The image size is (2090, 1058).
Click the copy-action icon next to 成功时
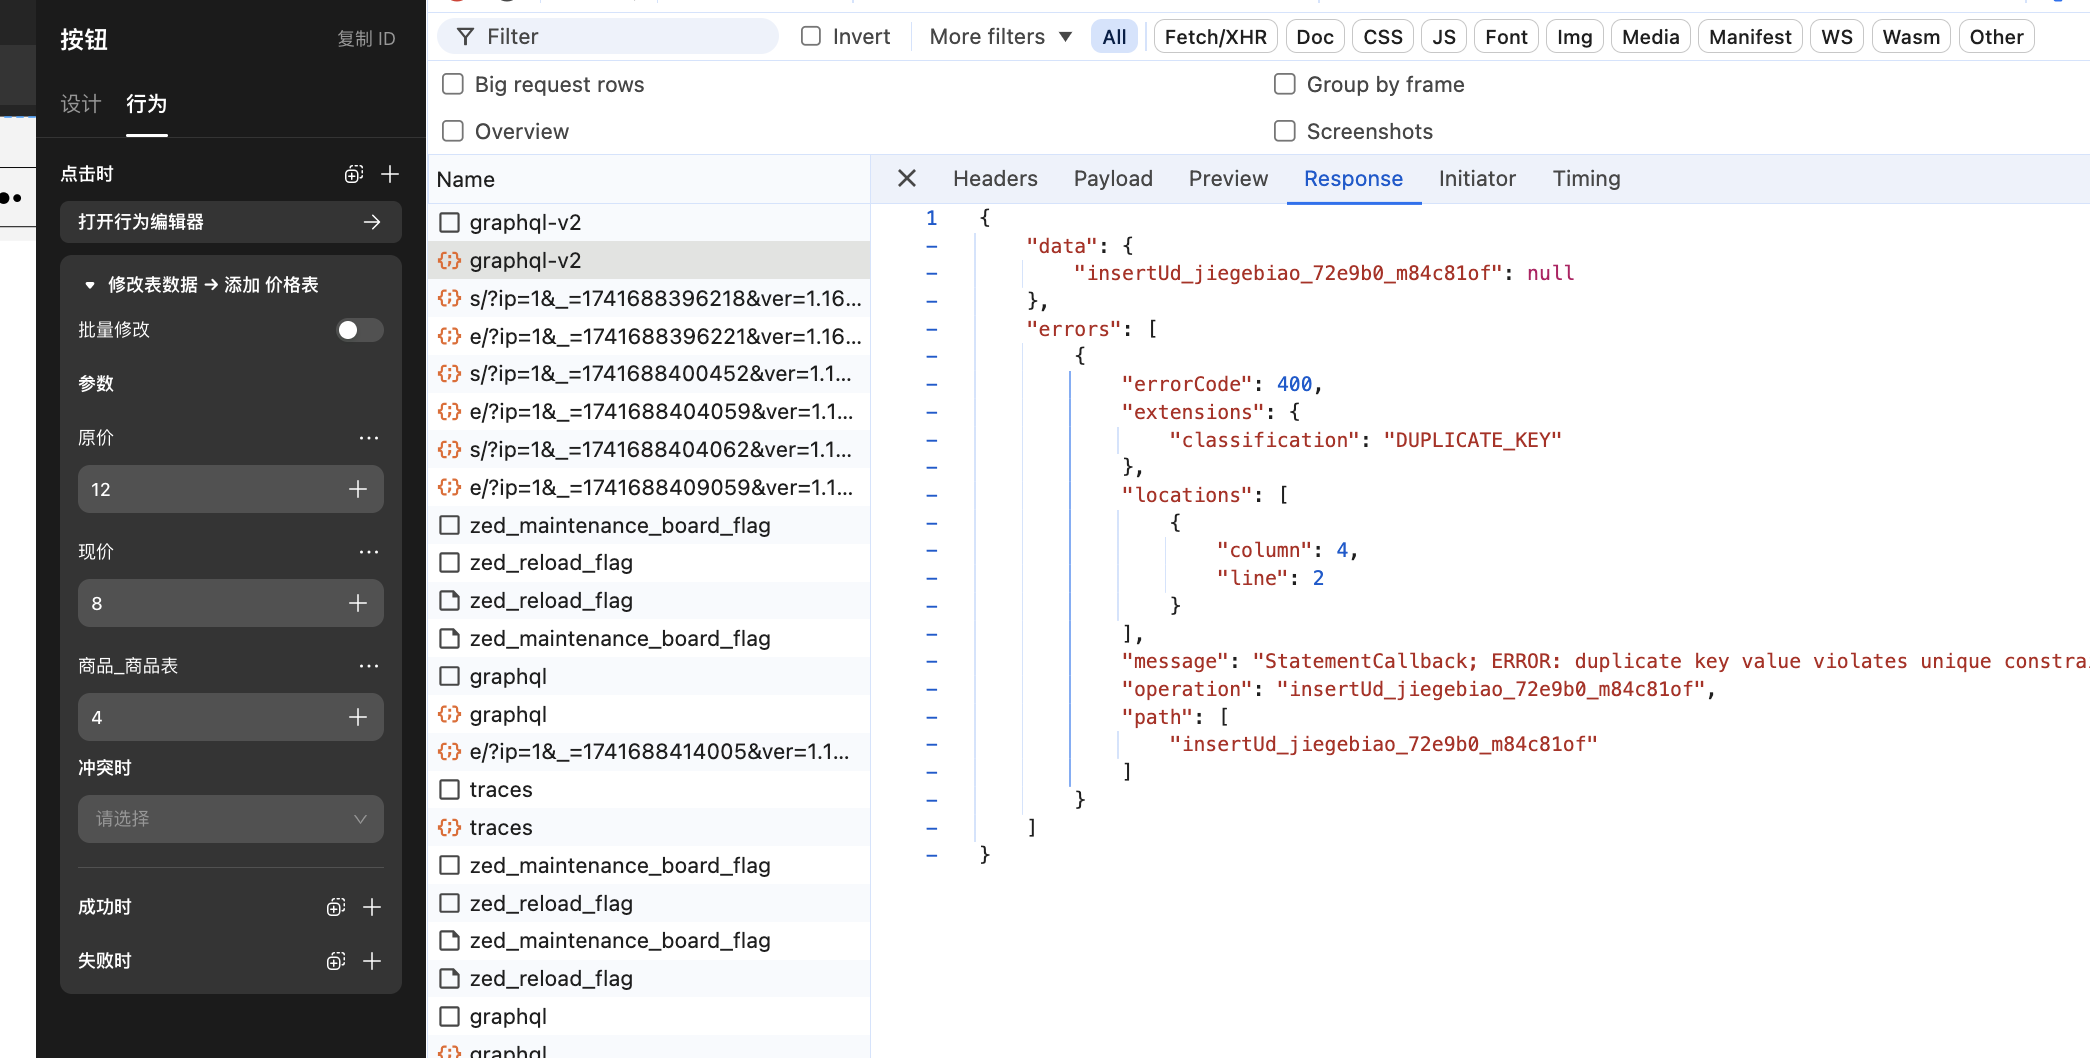click(x=336, y=907)
